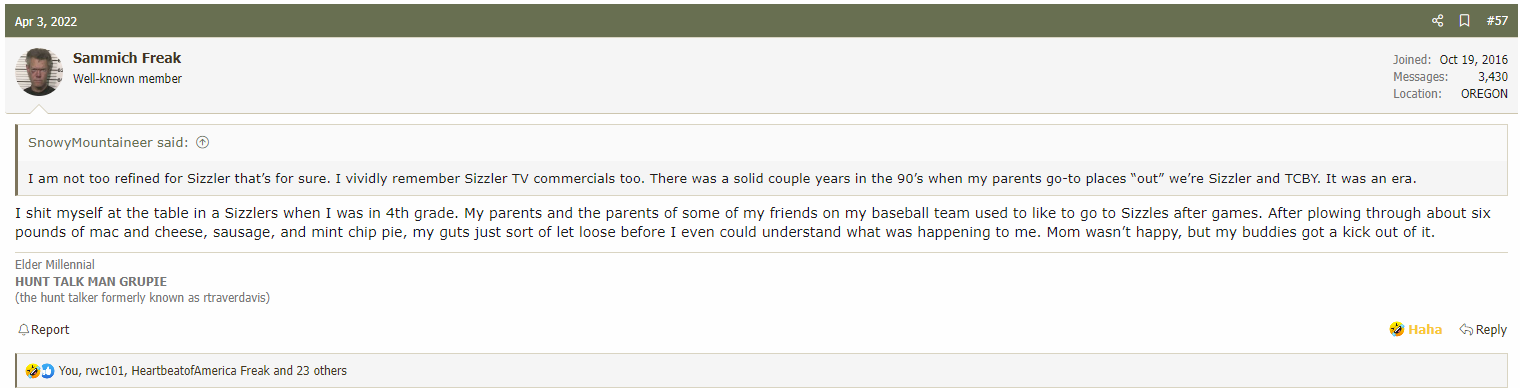Viewport: 1520px width, 388px height.
Task: Click the share icon in post header
Action: pos(1438,21)
